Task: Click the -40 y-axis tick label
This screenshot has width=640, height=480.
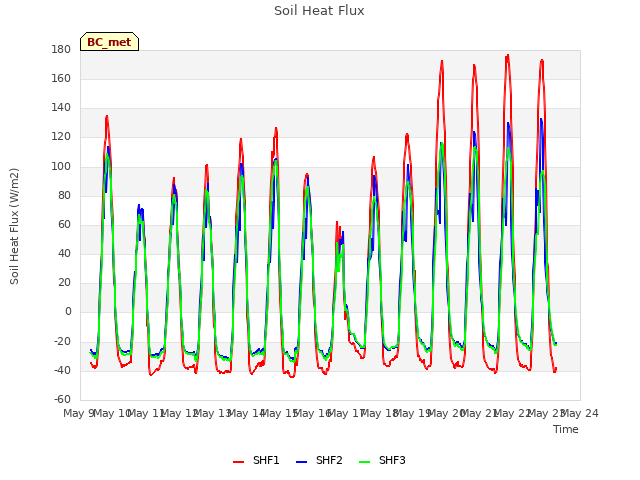Action: coord(62,371)
